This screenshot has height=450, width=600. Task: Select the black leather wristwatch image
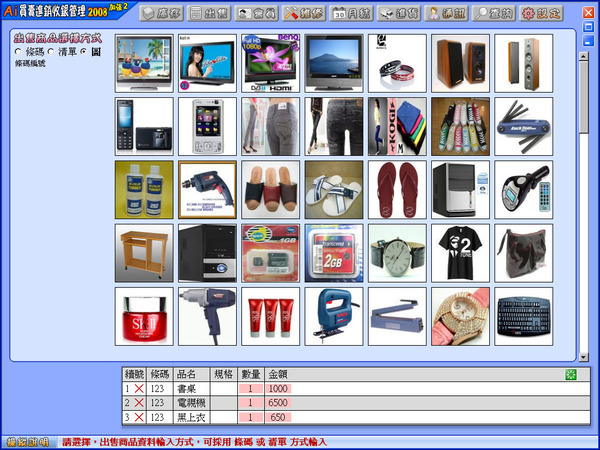(397, 253)
